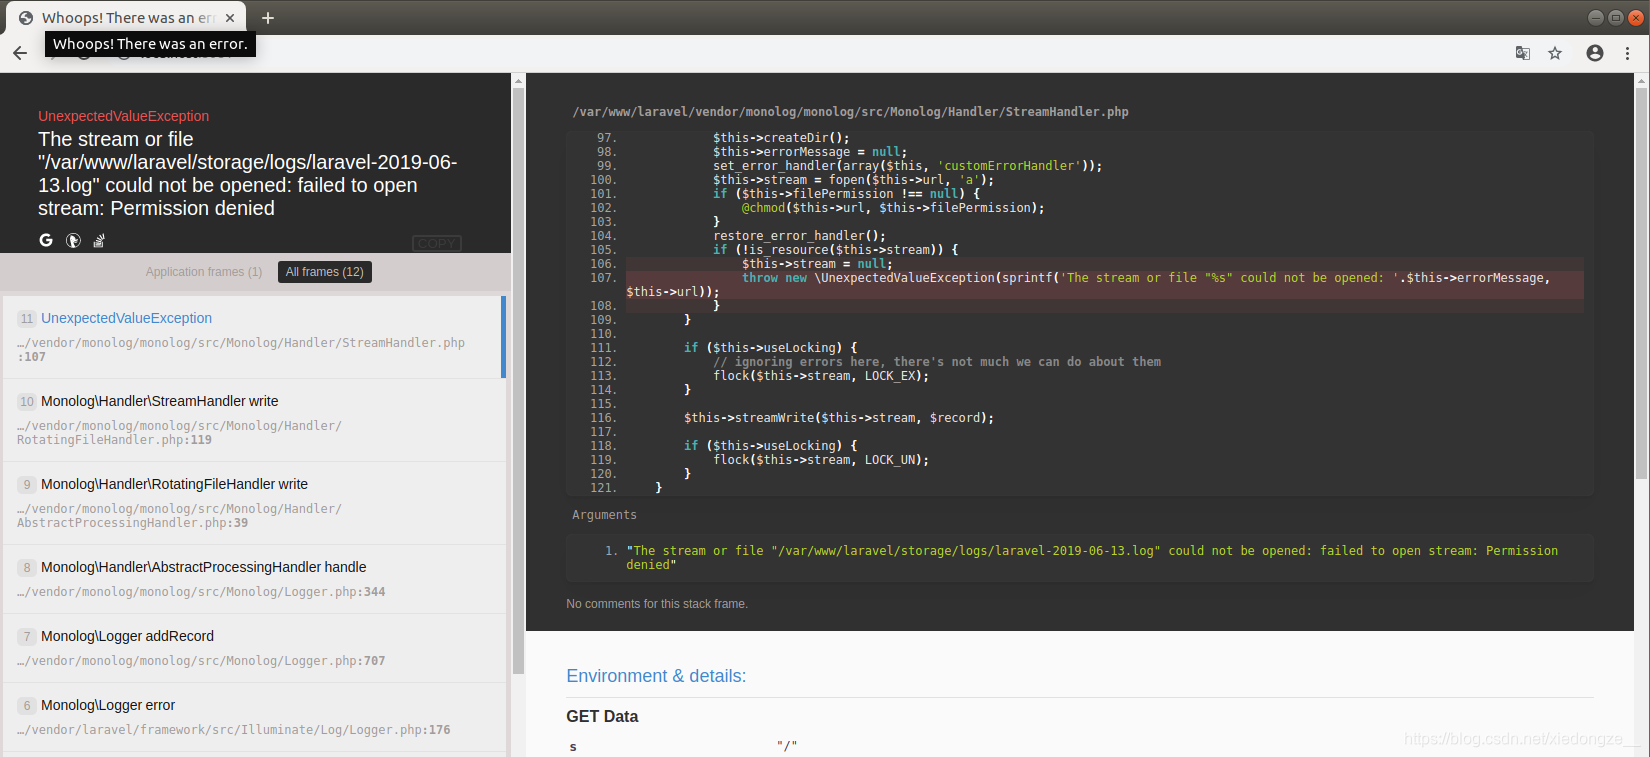The width and height of the screenshot is (1650, 757).
Task: Bookmark this page with the star
Action: [1555, 53]
